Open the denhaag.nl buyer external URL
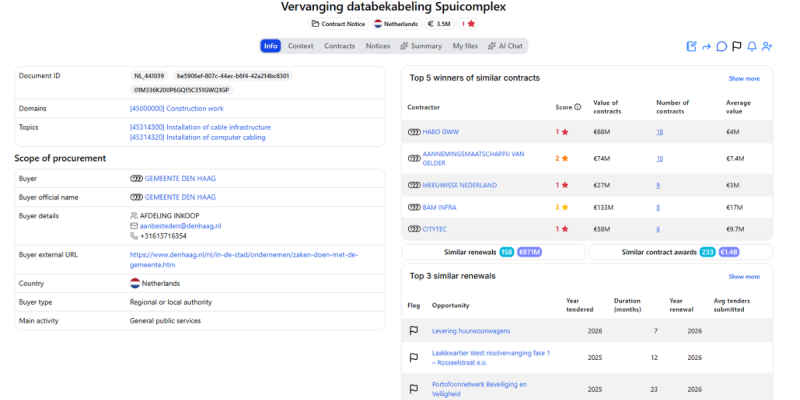Image resolution: width=800 pixels, height=400 pixels. coord(244,259)
